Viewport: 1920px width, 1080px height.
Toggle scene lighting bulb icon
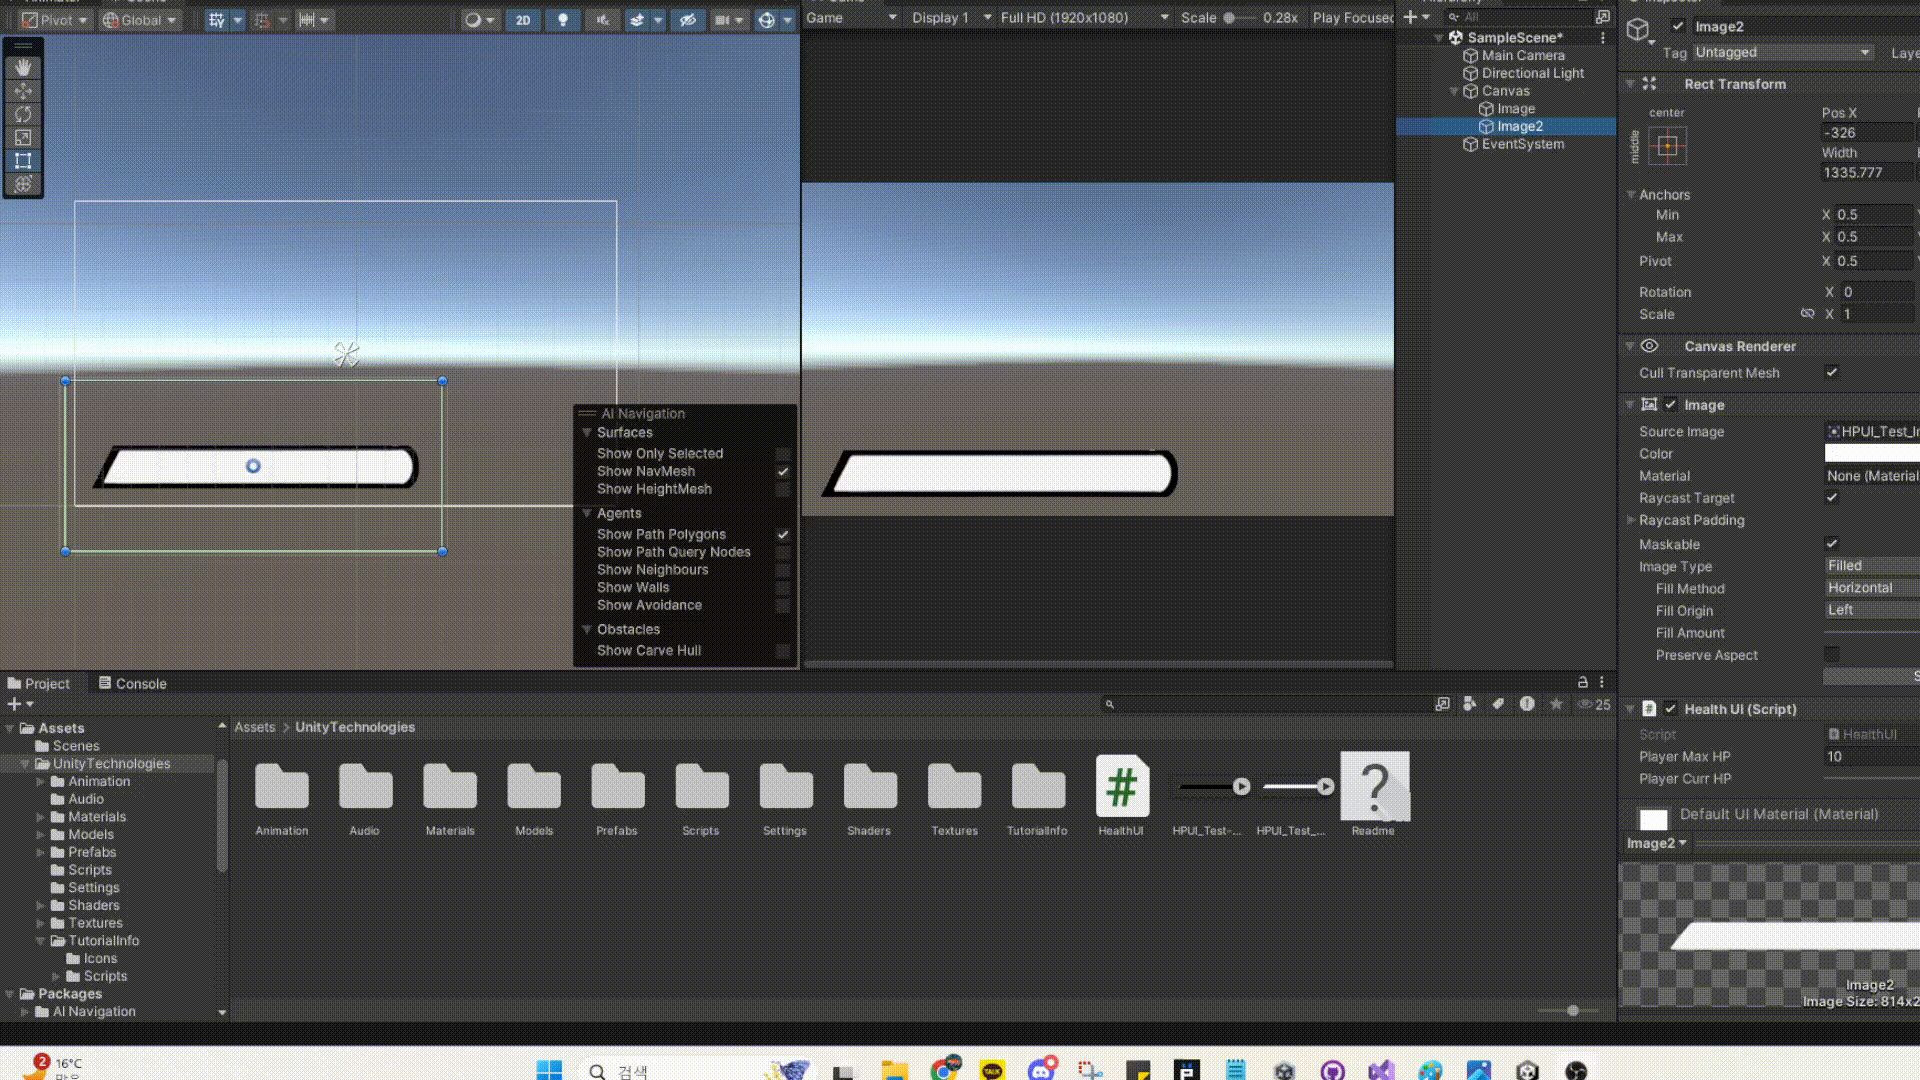(x=563, y=19)
